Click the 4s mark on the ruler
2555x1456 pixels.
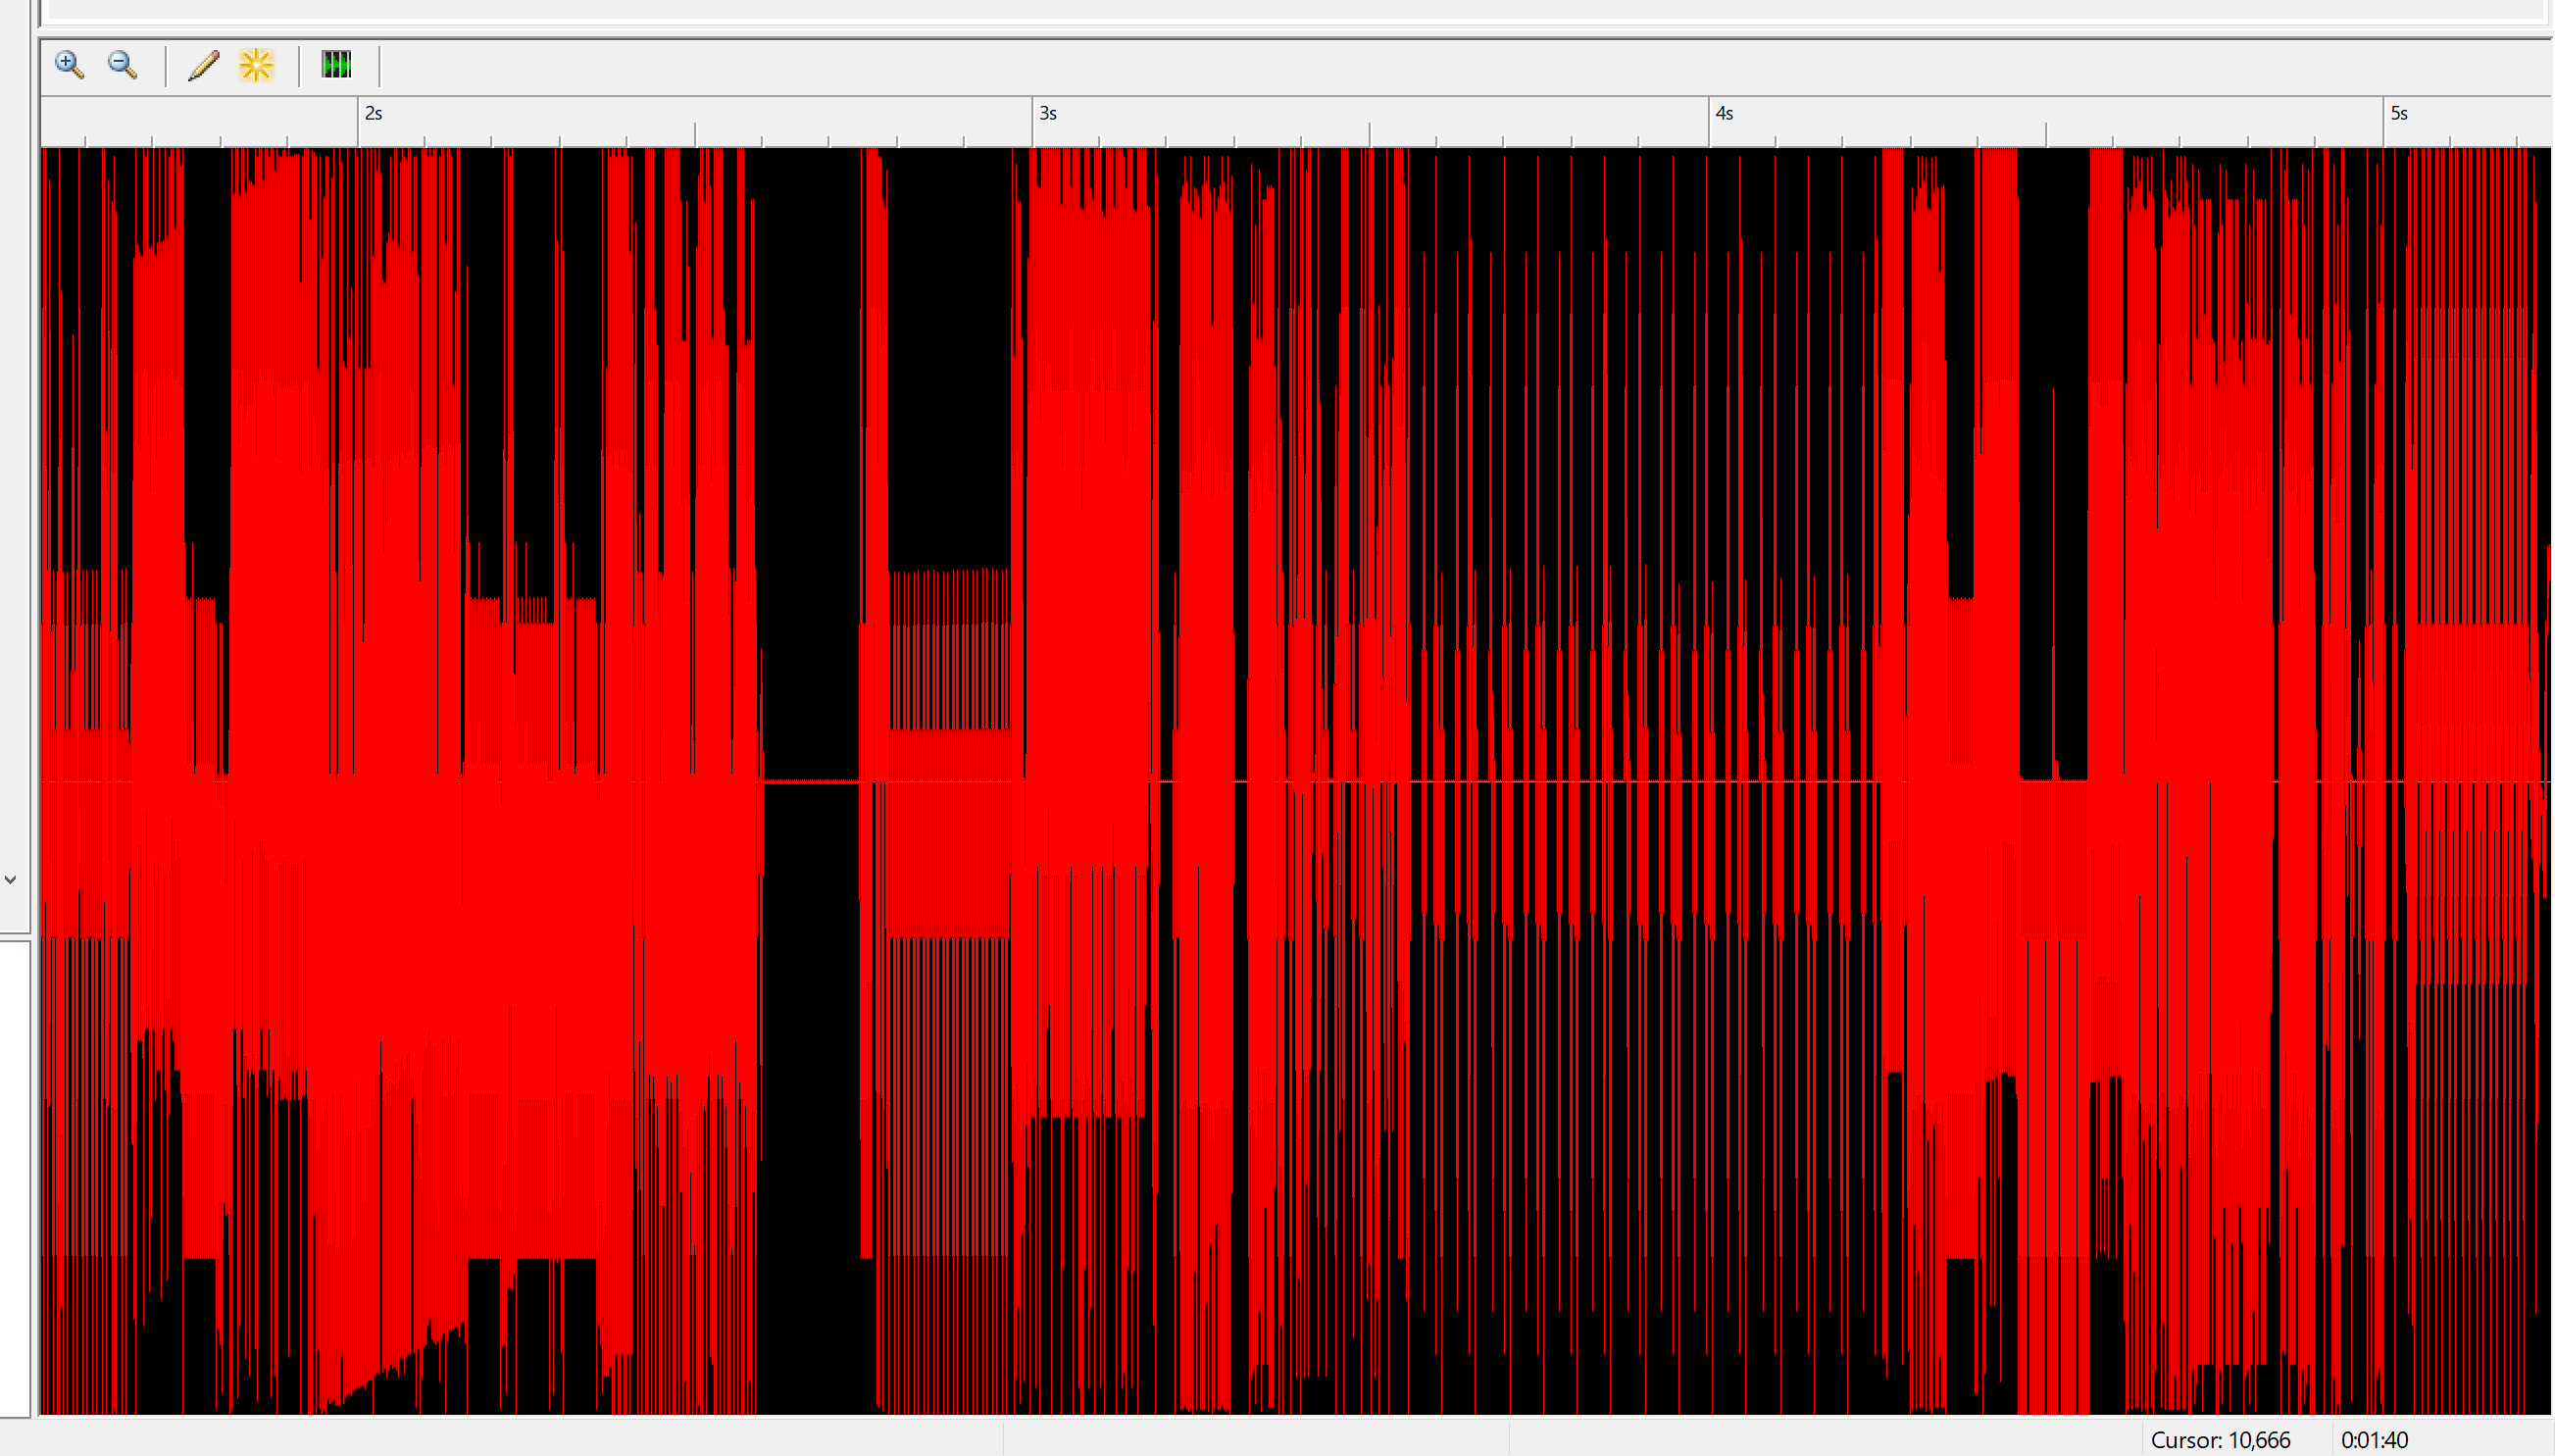[x=1723, y=114]
